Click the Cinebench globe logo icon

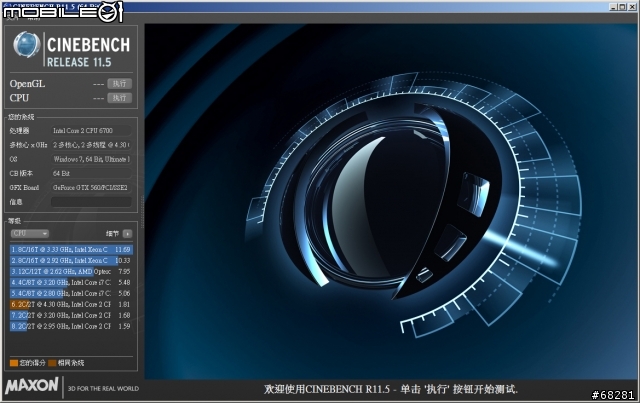click(27, 45)
